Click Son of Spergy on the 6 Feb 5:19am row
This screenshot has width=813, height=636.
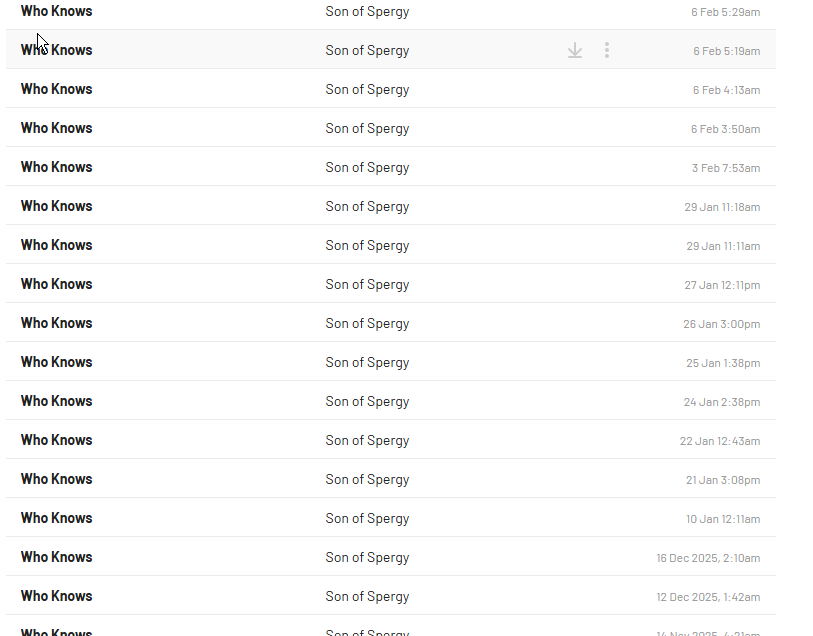click(367, 51)
